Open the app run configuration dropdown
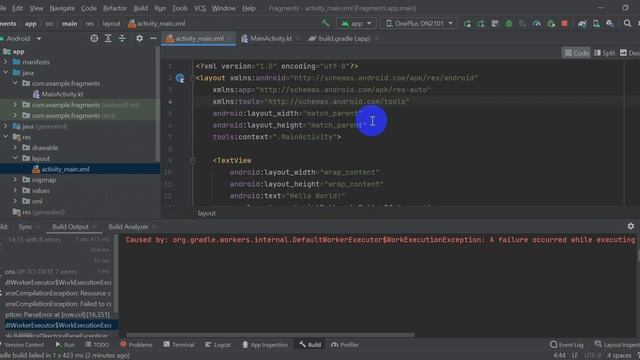The width and height of the screenshot is (640, 360). tap(356, 24)
